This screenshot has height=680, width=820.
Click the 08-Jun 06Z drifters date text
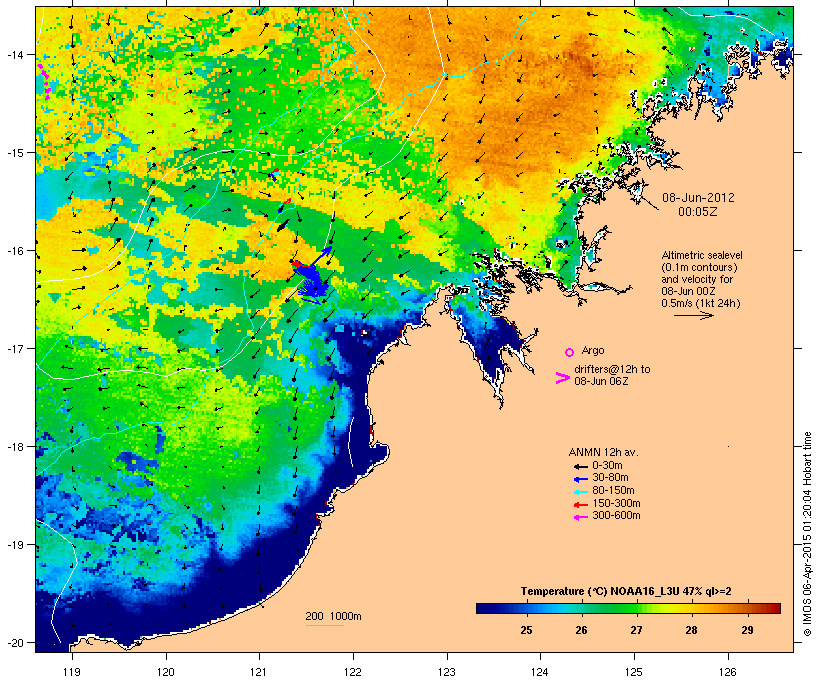[601, 381]
